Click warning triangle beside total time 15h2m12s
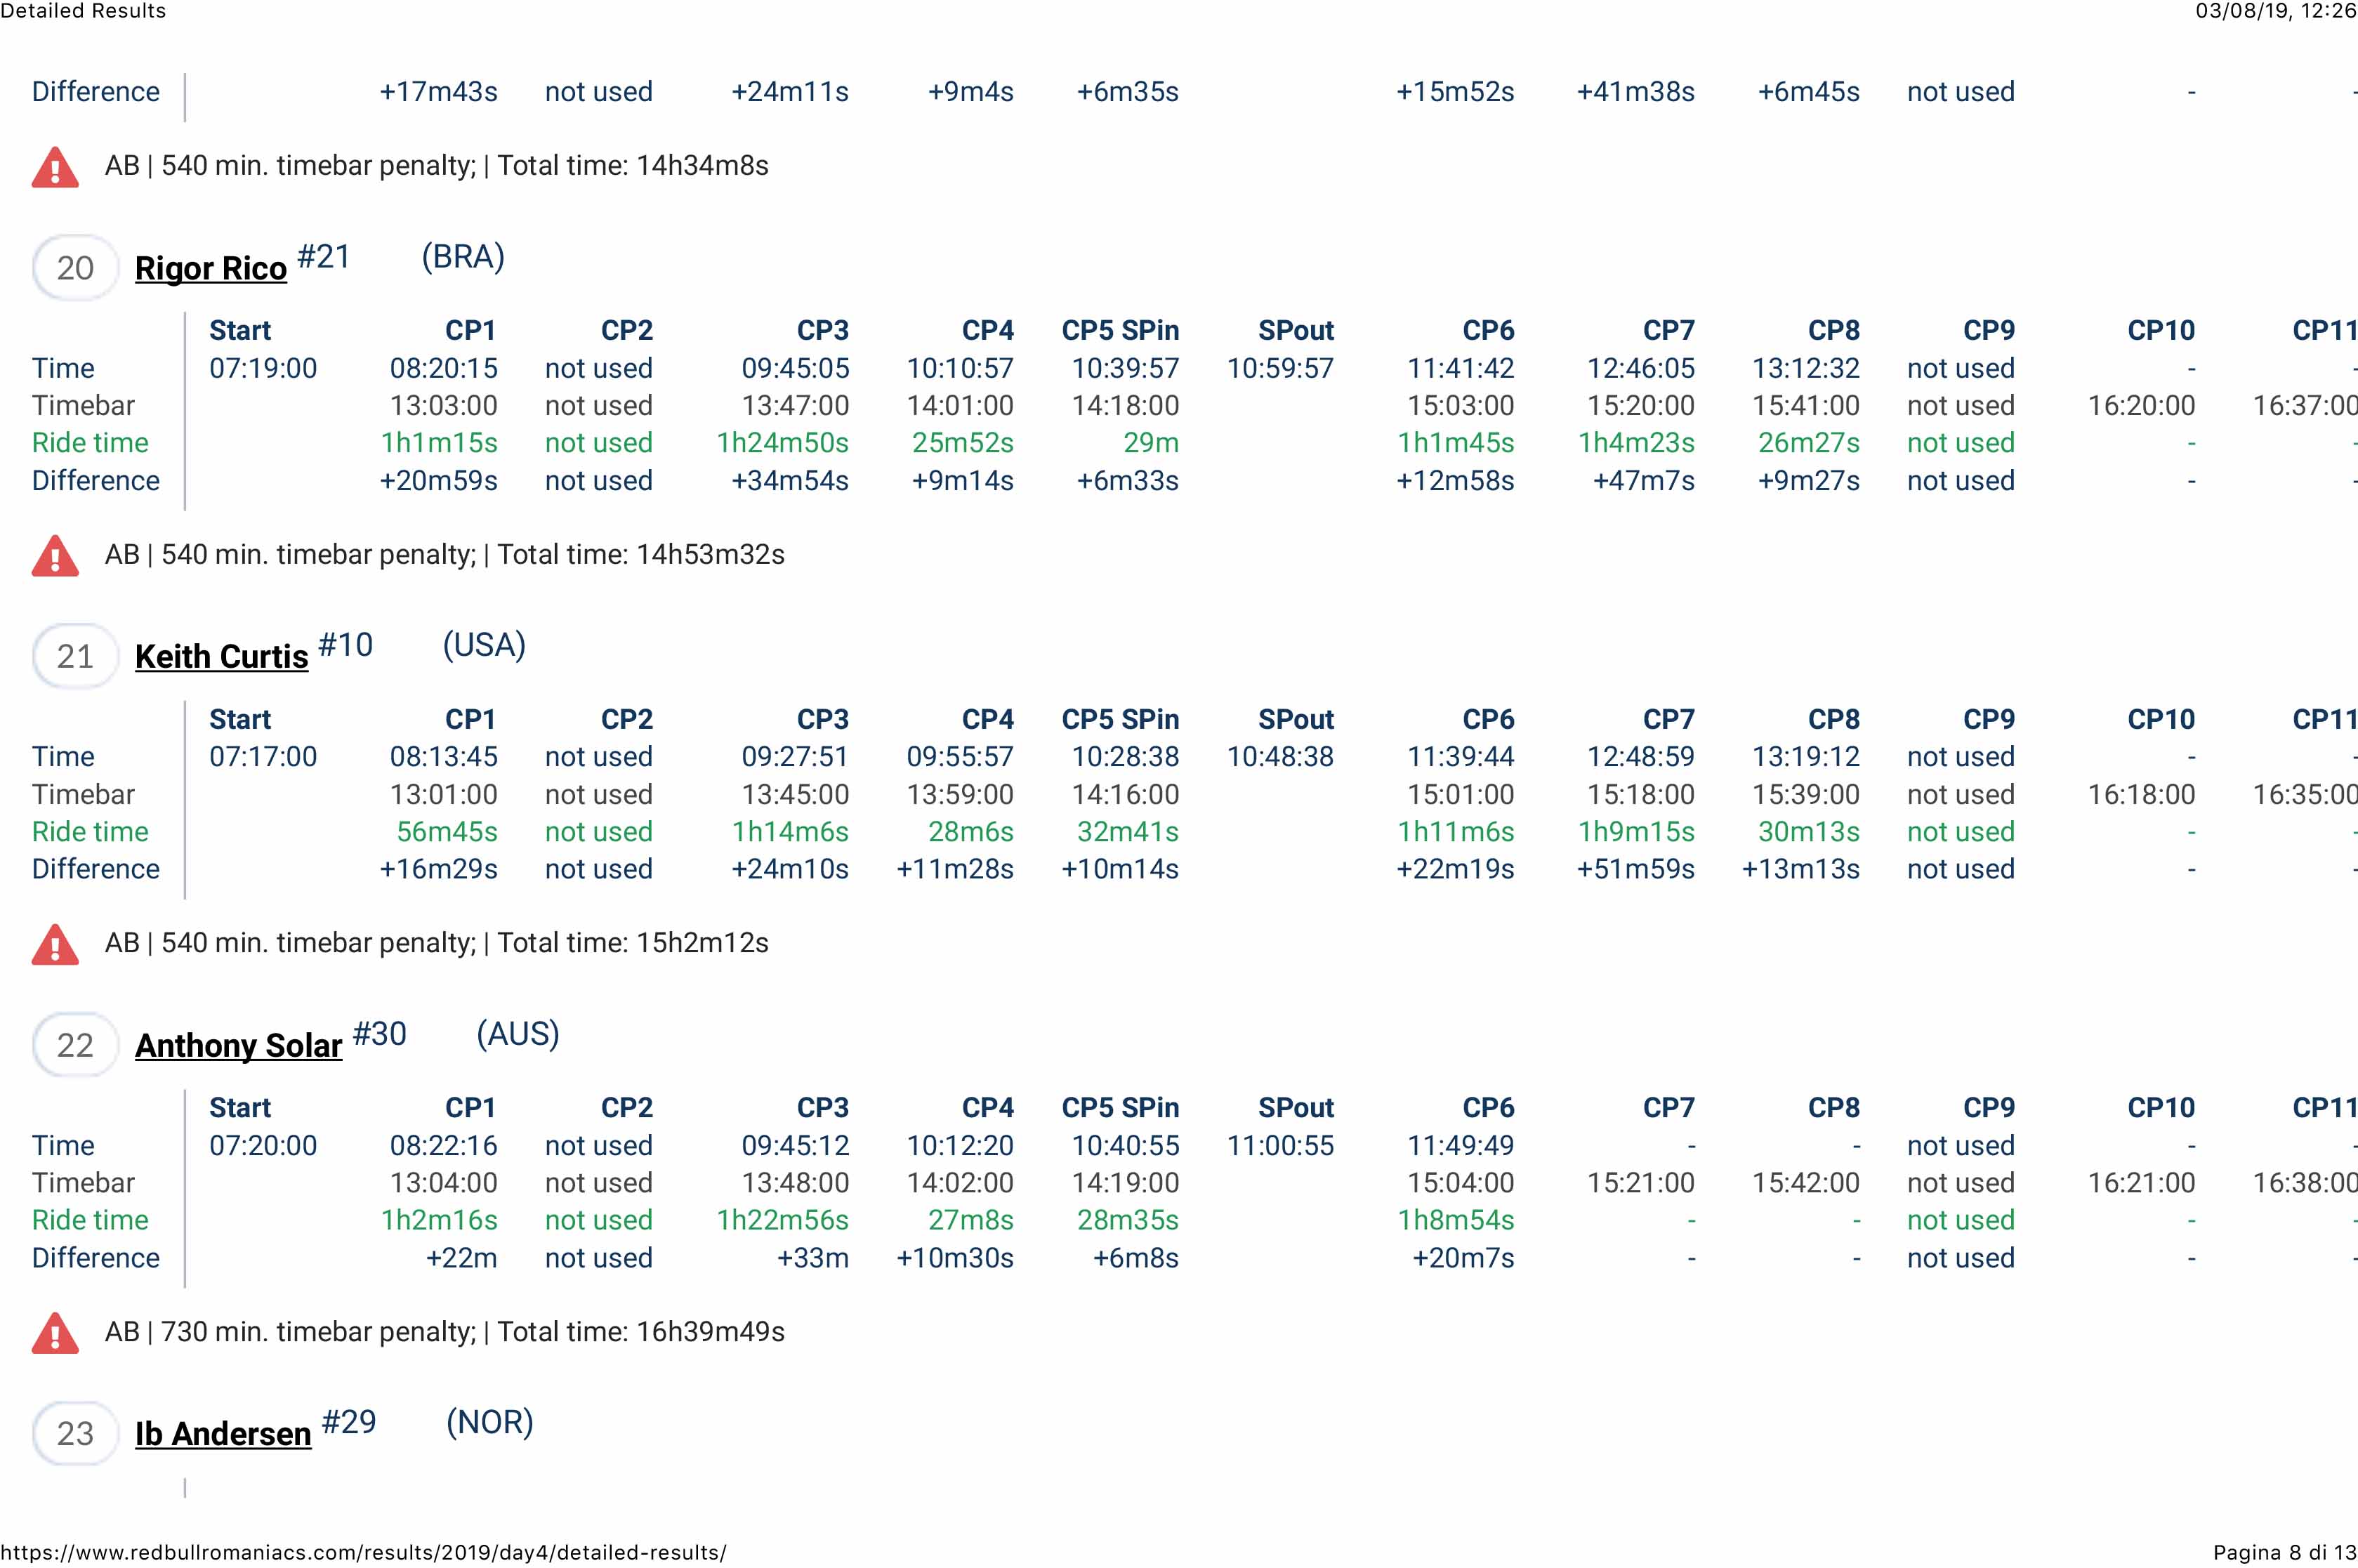The width and height of the screenshot is (2358, 1568). 55,944
